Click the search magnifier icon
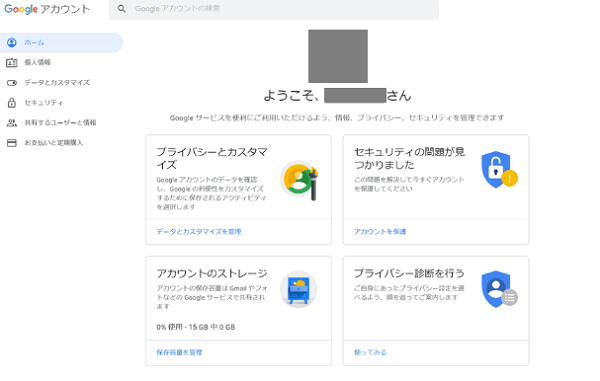The height and width of the screenshot is (381, 600). (x=122, y=8)
